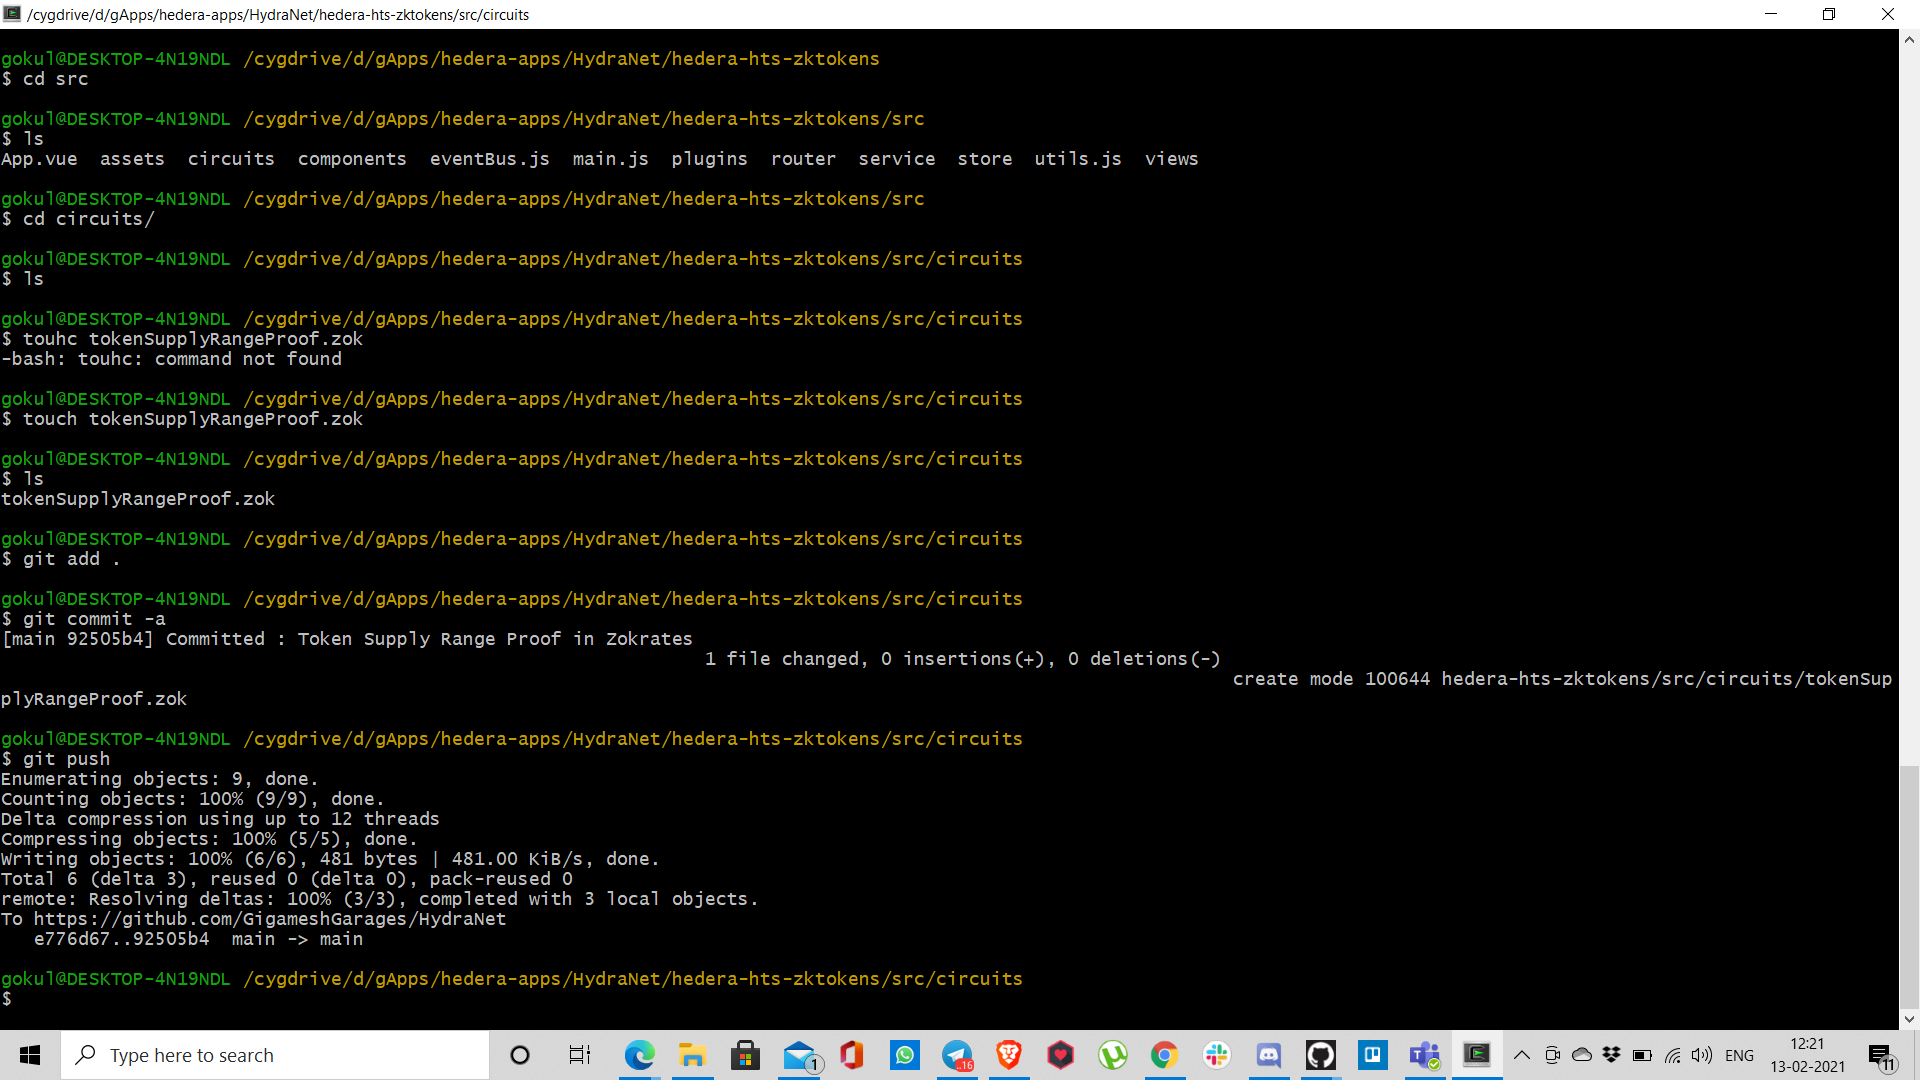Image resolution: width=1920 pixels, height=1080 pixels.
Task: Open uTorrent from the taskbar
Action: [1112, 1055]
